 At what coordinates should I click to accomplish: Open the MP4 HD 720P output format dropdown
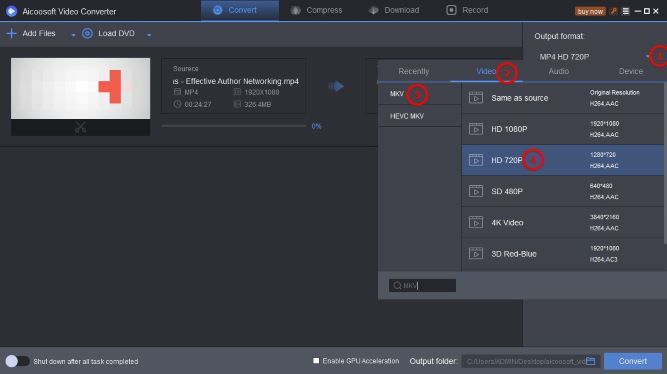tap(594, 57)
